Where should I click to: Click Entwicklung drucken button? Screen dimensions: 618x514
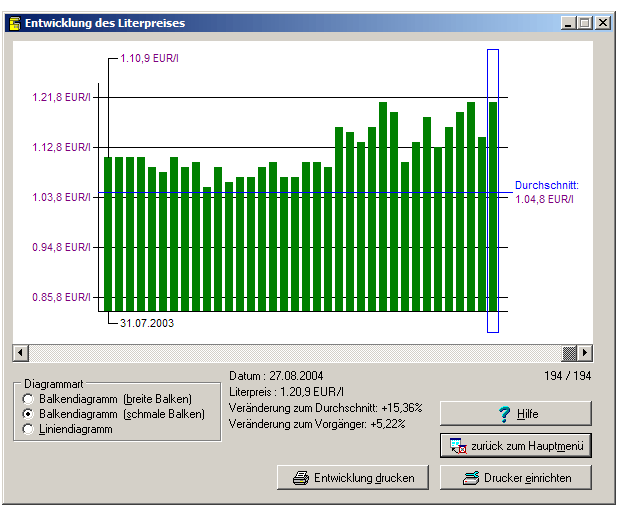(353, 478)
